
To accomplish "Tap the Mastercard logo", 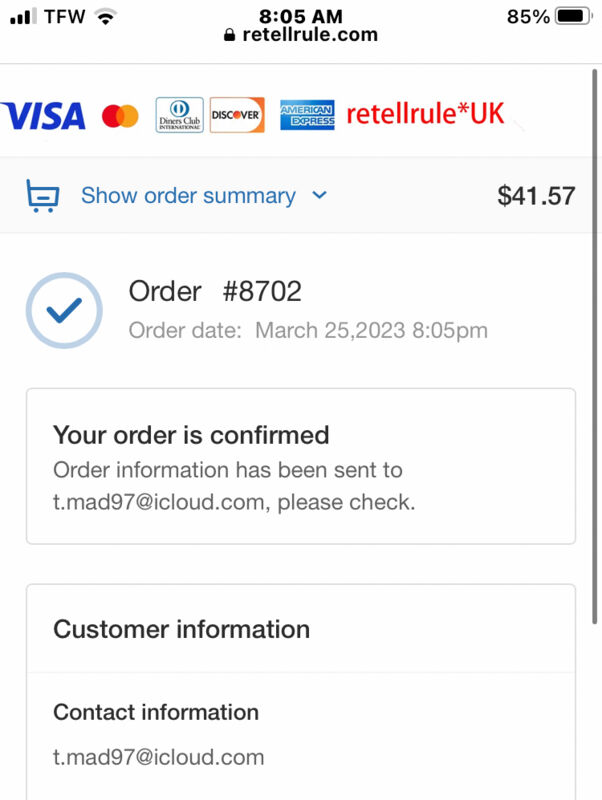I will click(x=120, y=116).
